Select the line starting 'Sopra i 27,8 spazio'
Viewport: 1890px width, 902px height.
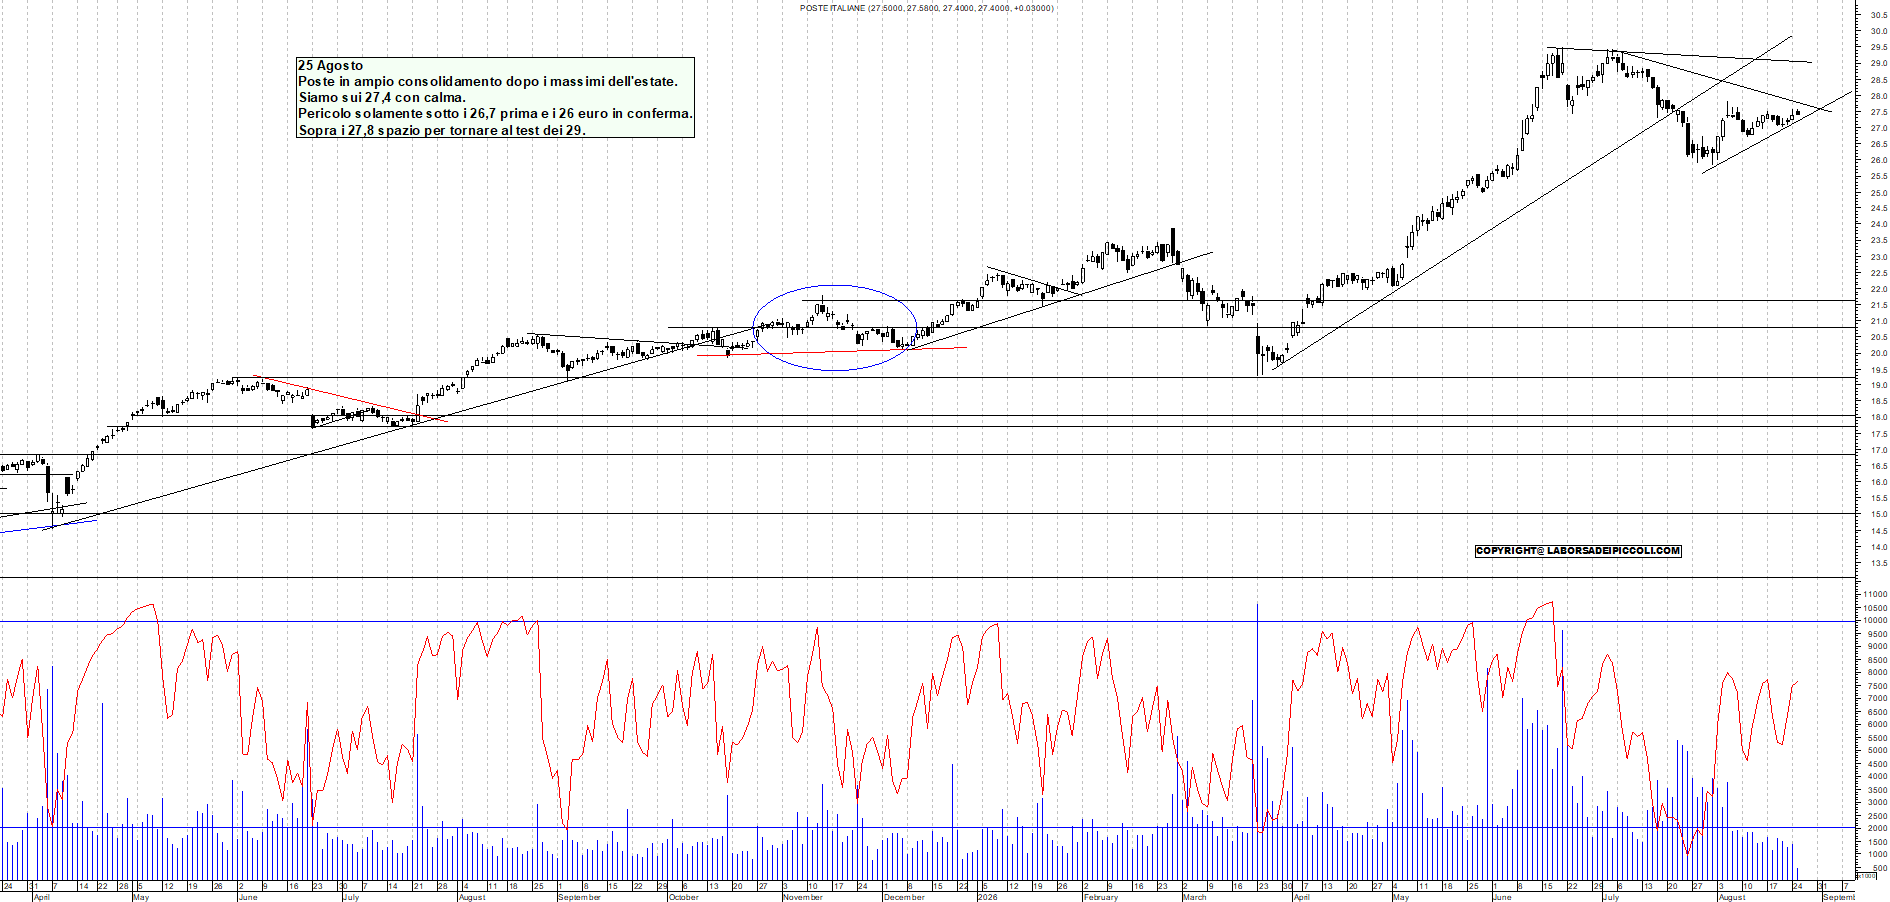click(442, 130)
